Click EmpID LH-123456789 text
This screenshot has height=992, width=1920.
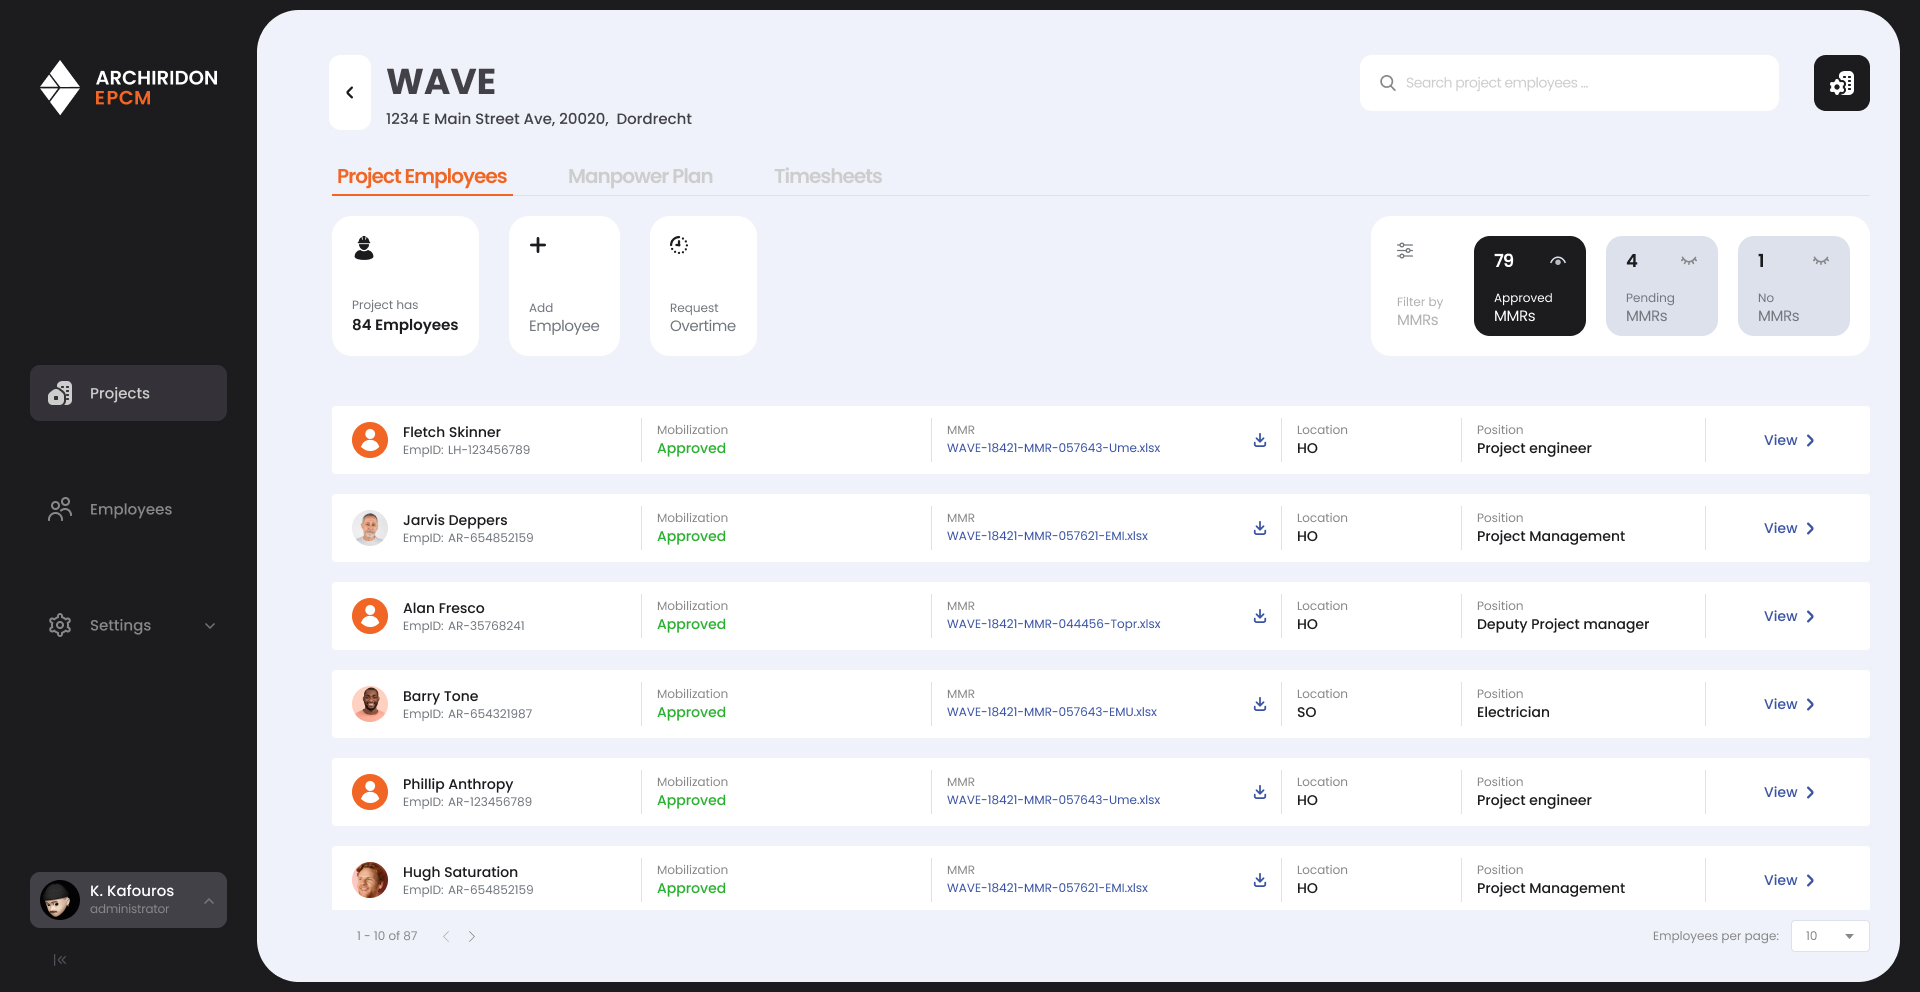pos(466,450)
